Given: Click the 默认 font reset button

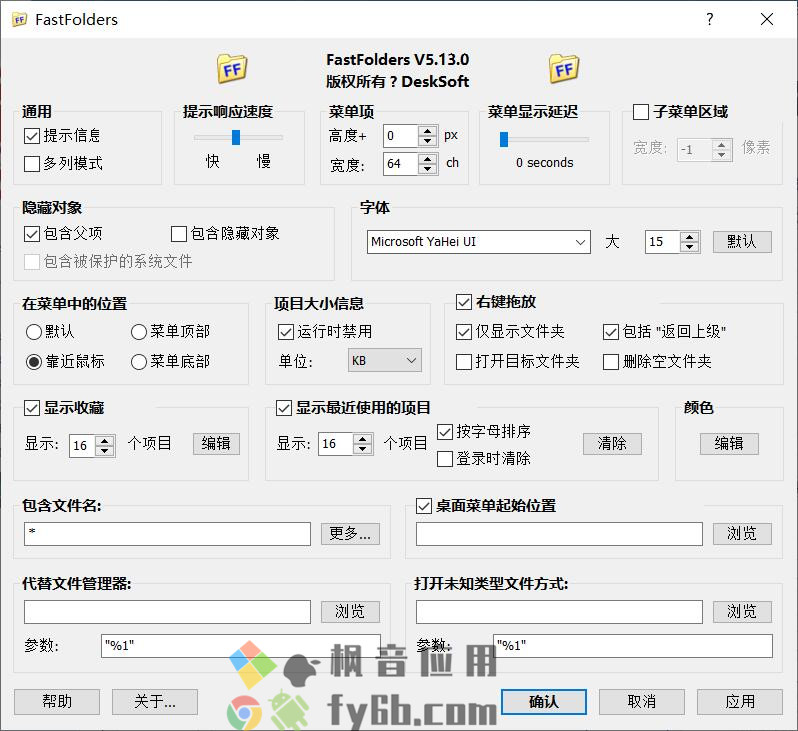Looking at the screenshot, I should [x=742, y=242].
